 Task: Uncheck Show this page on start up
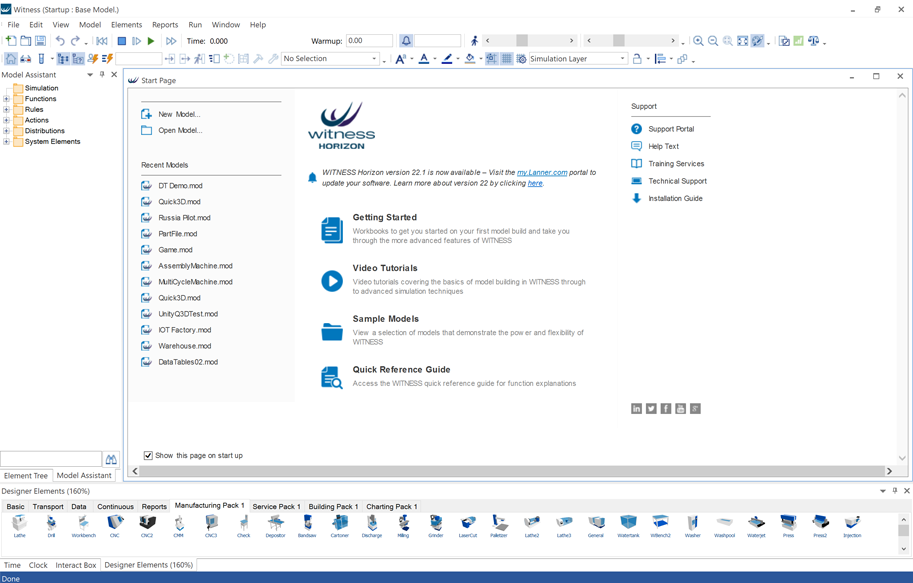pos(148,455)
